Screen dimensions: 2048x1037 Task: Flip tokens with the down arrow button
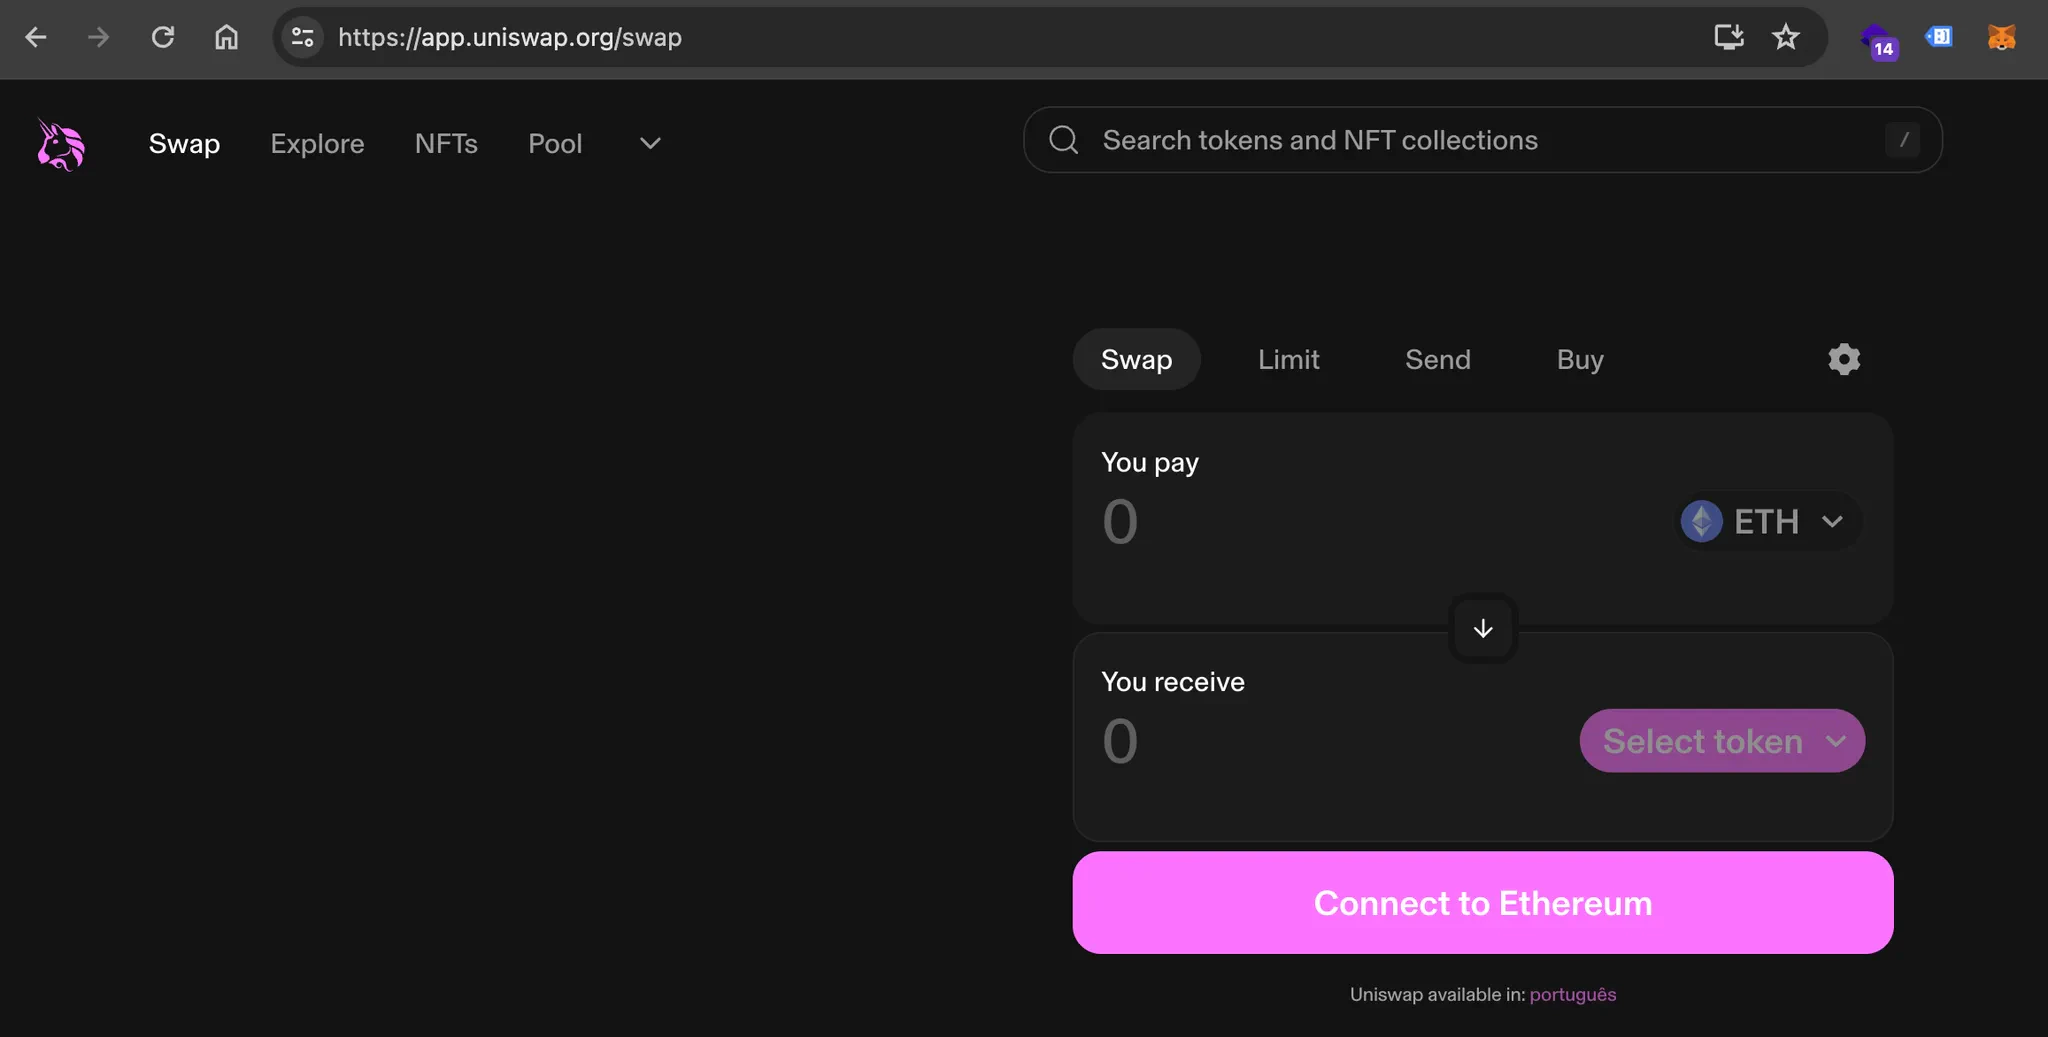[x=1483, y=628]
